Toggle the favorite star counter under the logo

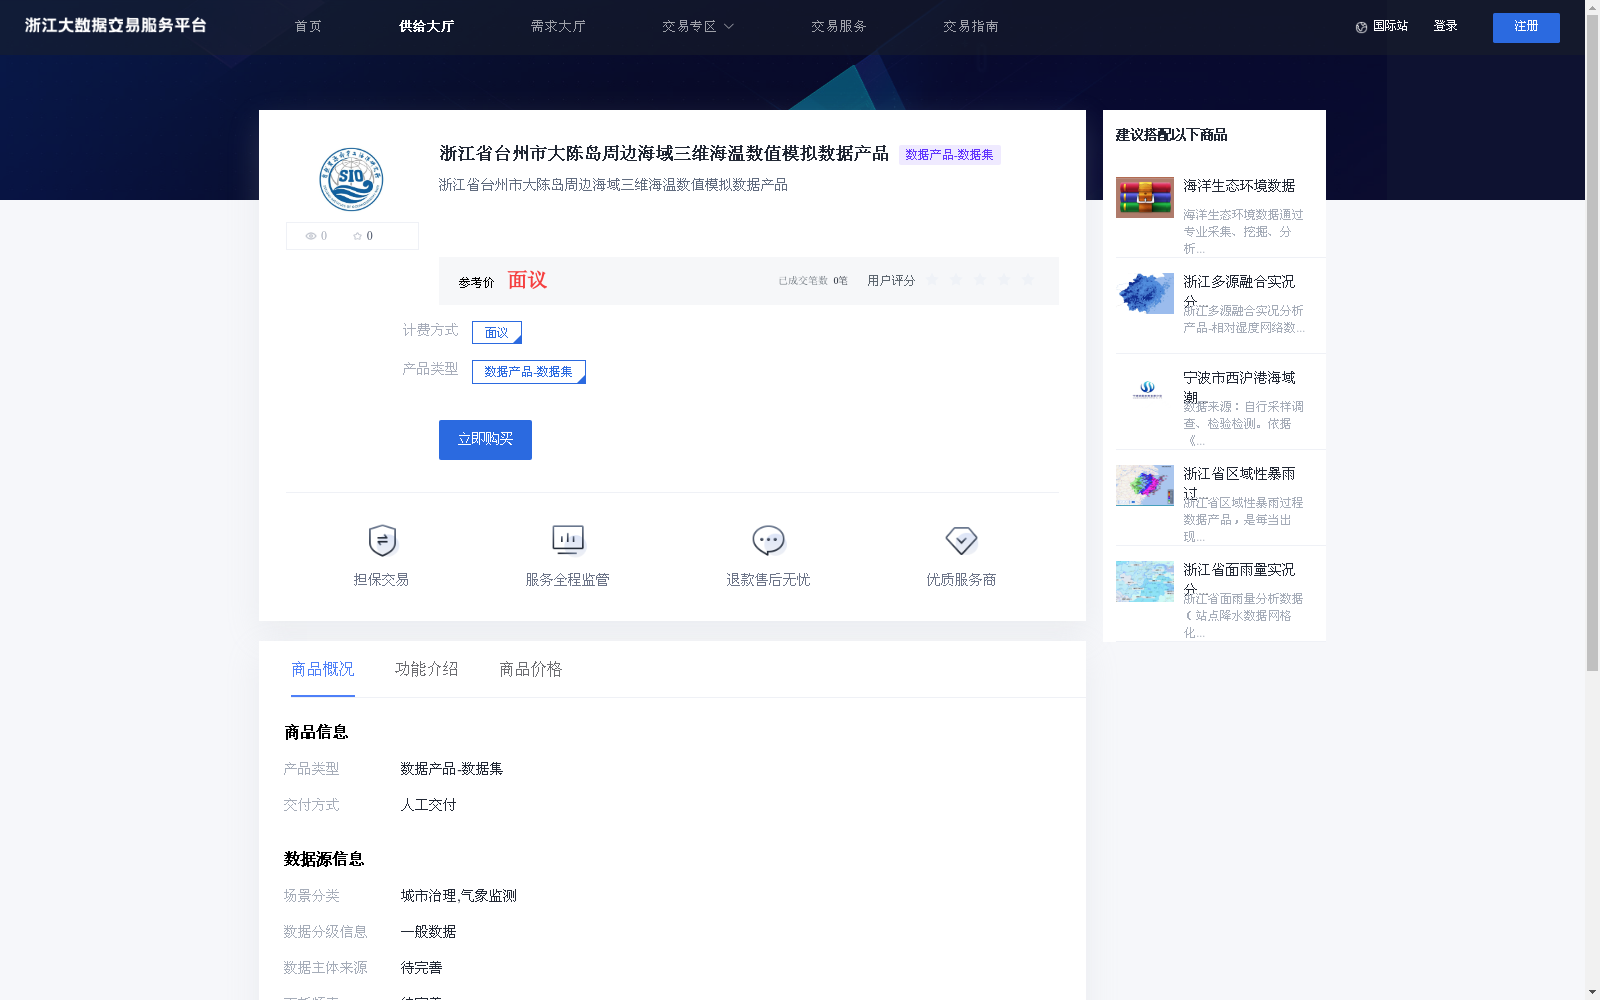click(x=358, y=236)
